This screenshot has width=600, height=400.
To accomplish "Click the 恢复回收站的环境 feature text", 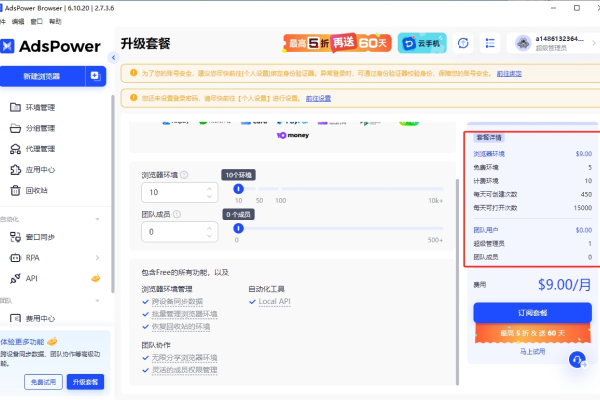I will [181, 327].
